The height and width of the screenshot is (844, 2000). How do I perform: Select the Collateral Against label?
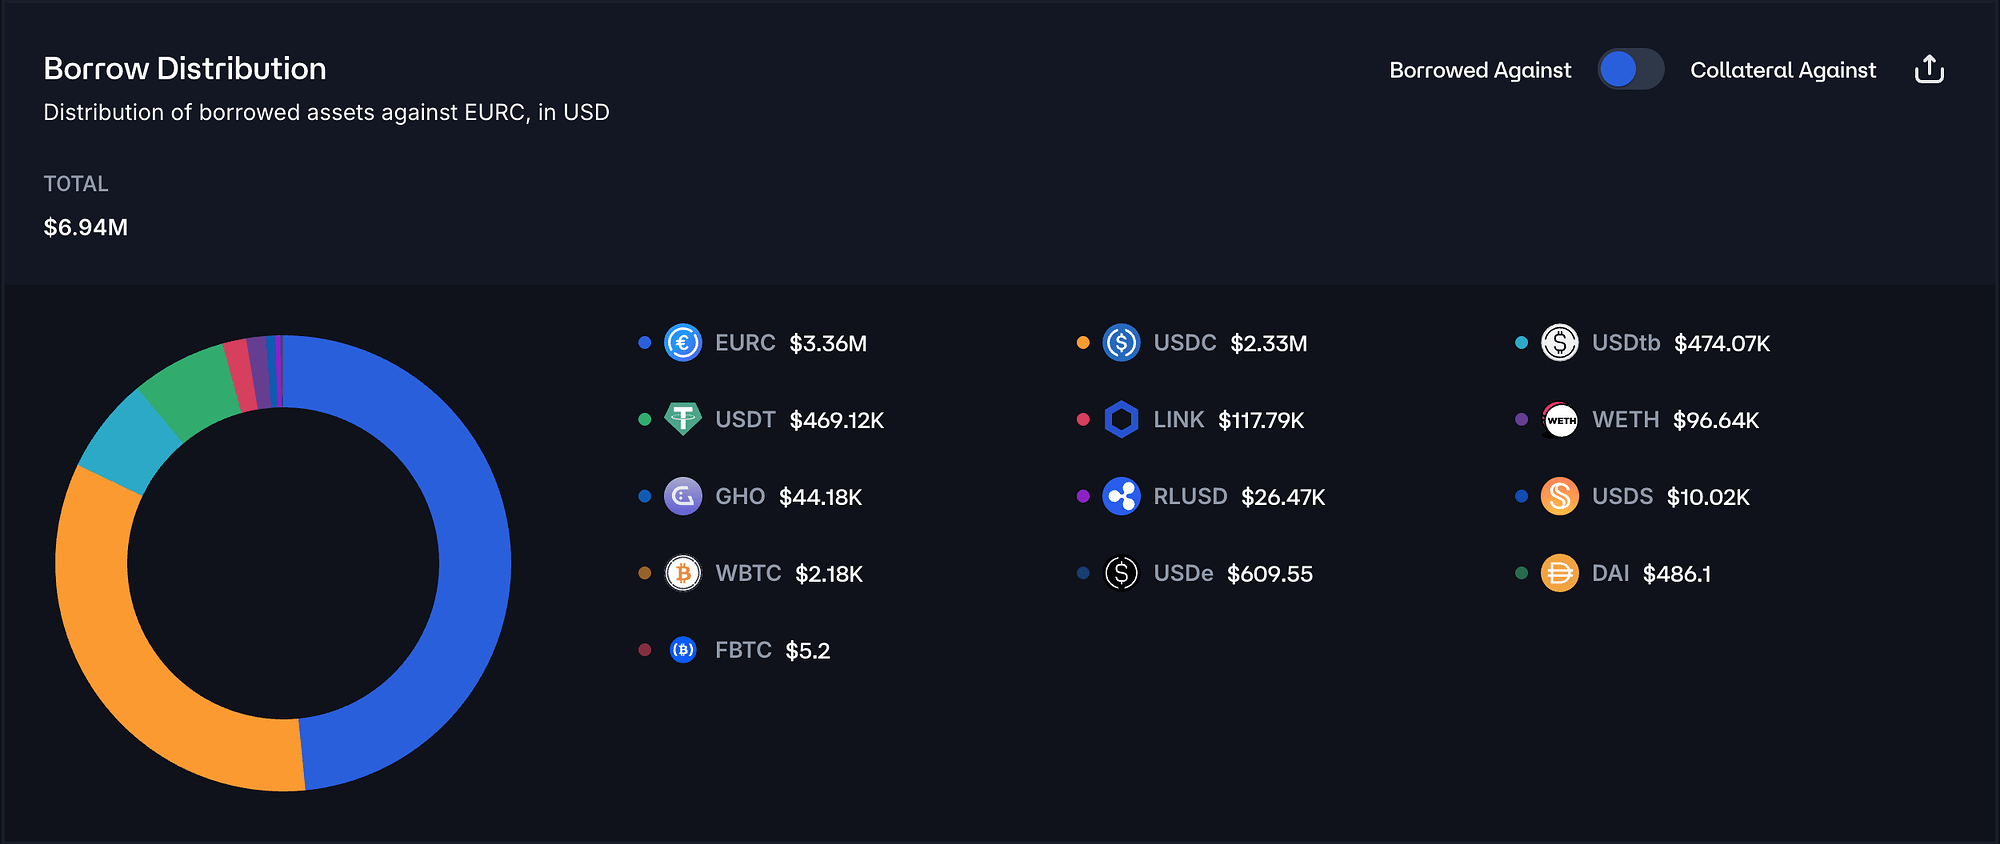coord(1783,70)
